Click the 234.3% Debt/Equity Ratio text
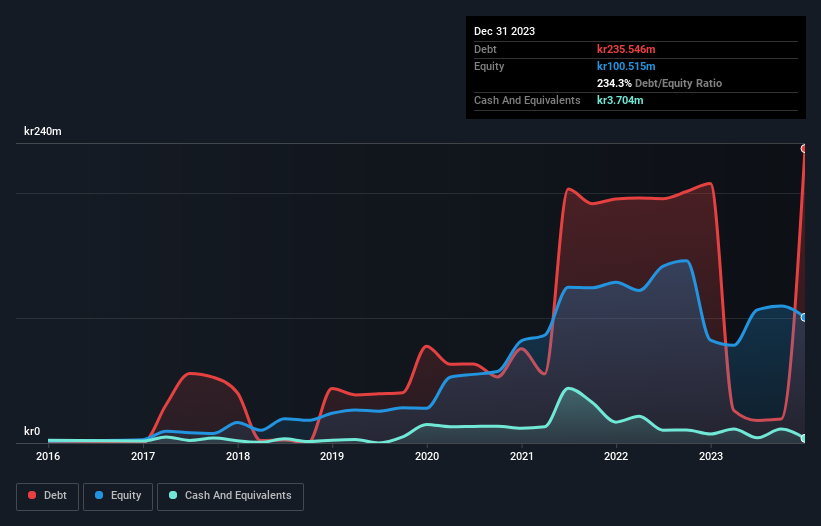The image size is (821, 526). 659,83
